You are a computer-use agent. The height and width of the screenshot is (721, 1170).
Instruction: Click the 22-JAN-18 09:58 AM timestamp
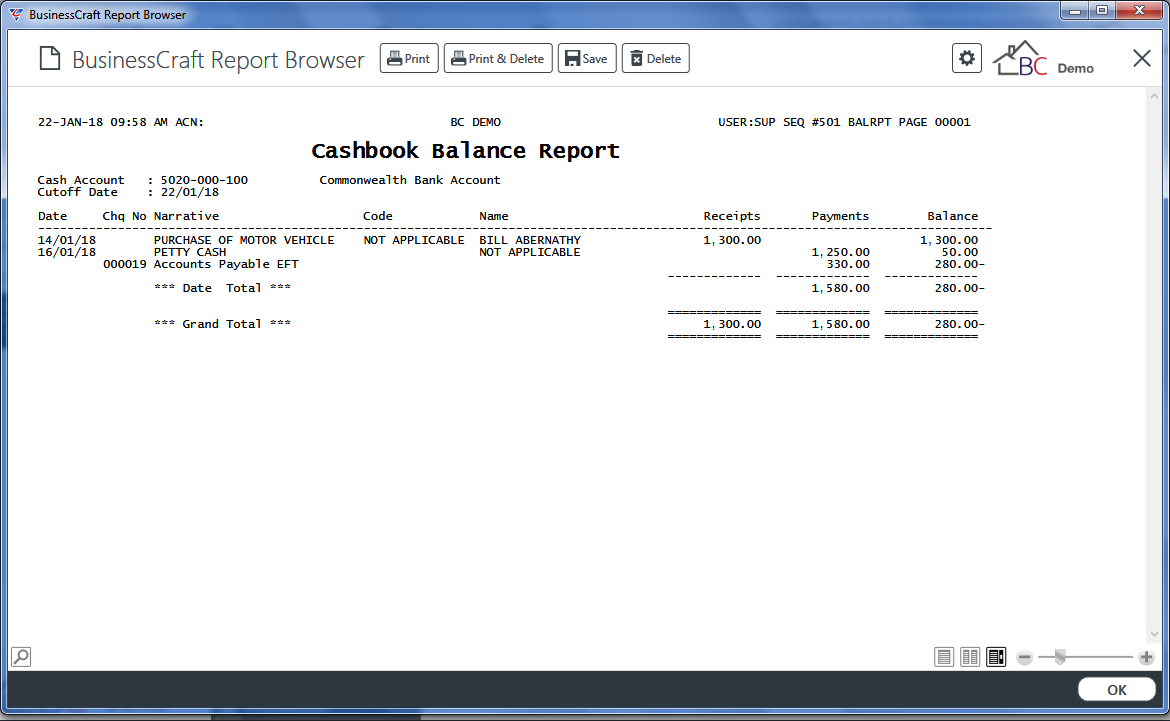[x=103, y=122]
